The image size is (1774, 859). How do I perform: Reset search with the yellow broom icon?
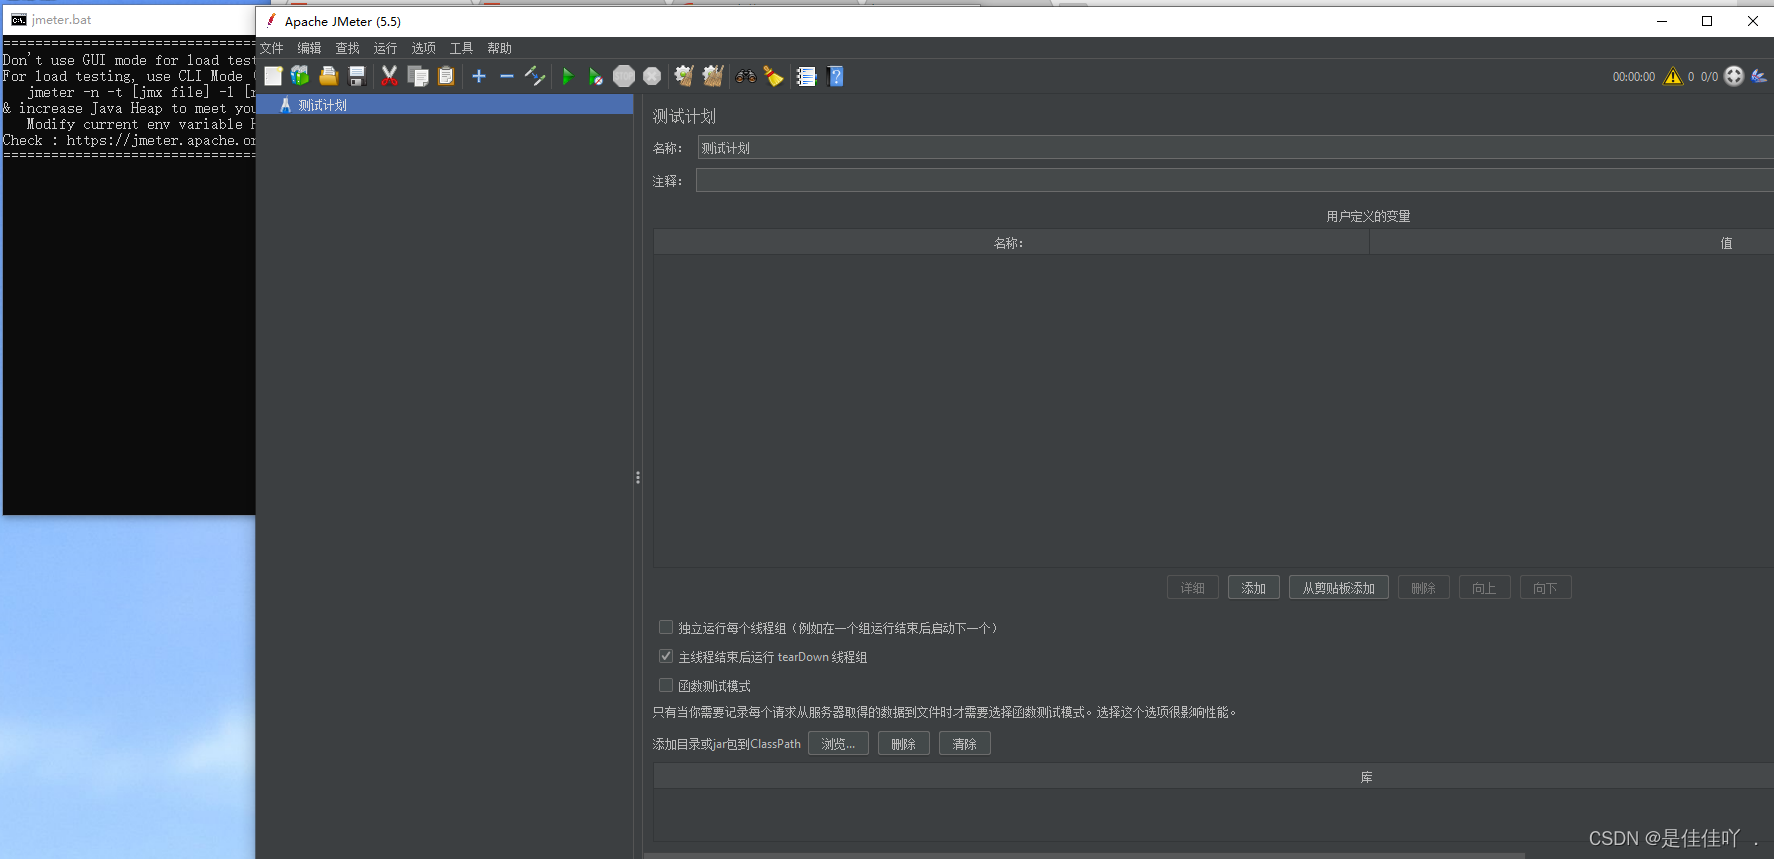pos(774,76)
